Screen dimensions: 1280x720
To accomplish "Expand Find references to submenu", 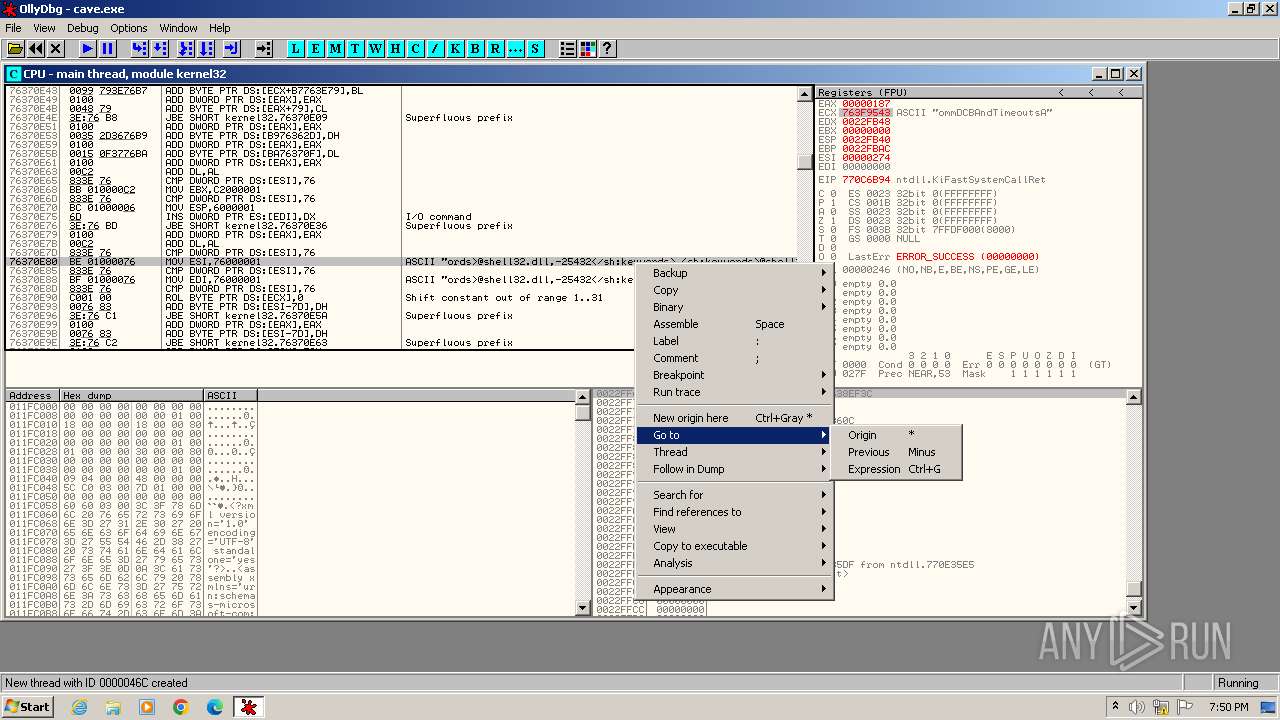I will [735, 512].
